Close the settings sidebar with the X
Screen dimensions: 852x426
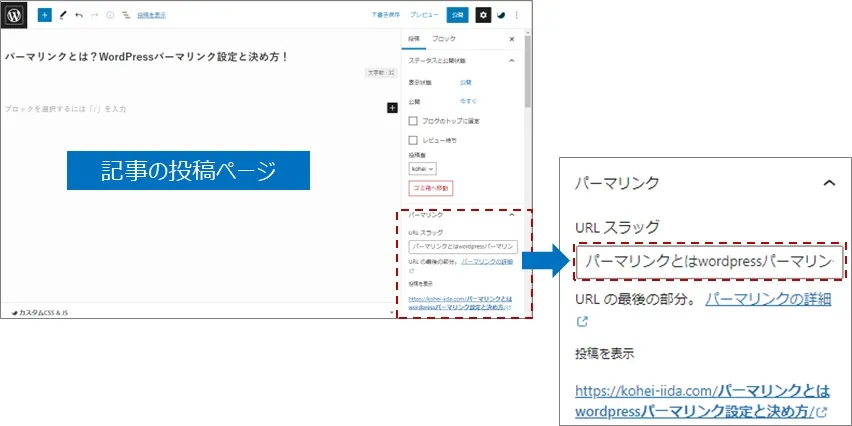click(x=511, y=39)
